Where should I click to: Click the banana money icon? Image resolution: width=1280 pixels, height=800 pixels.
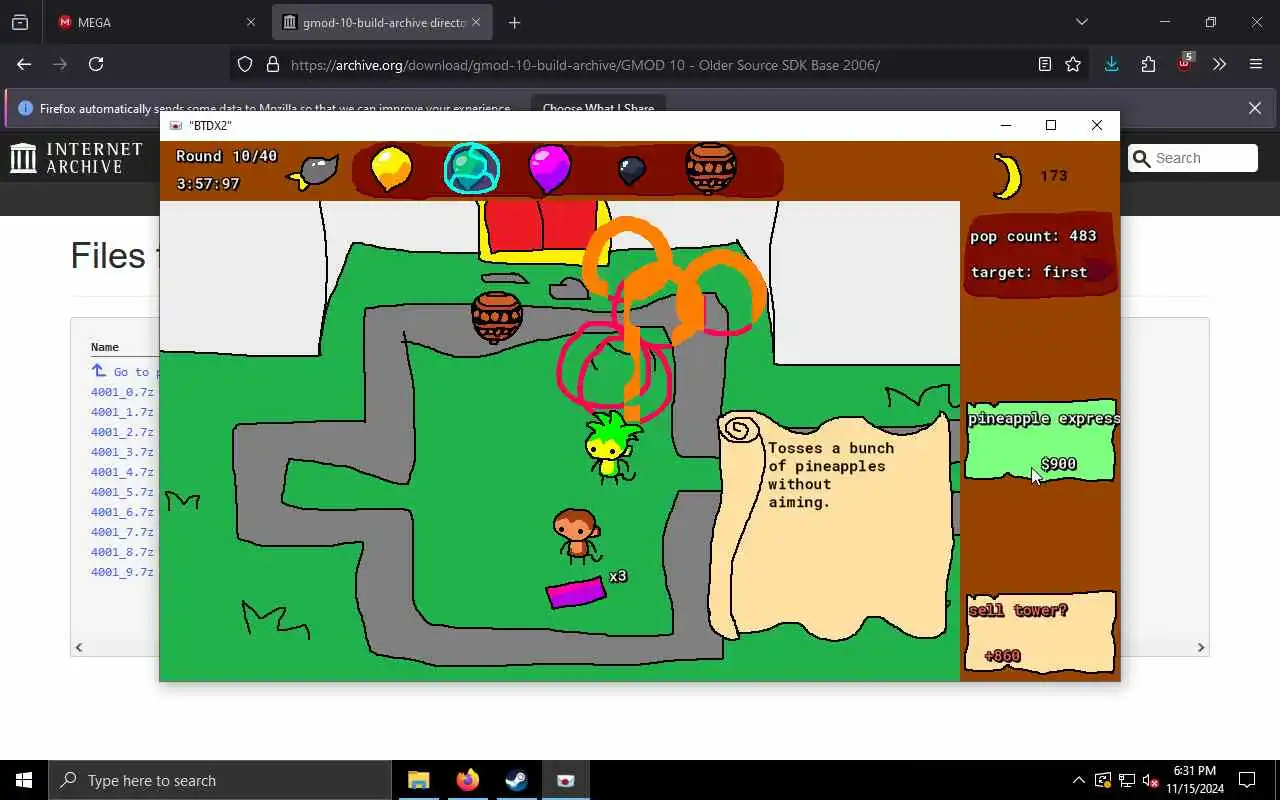point(1006,176)
